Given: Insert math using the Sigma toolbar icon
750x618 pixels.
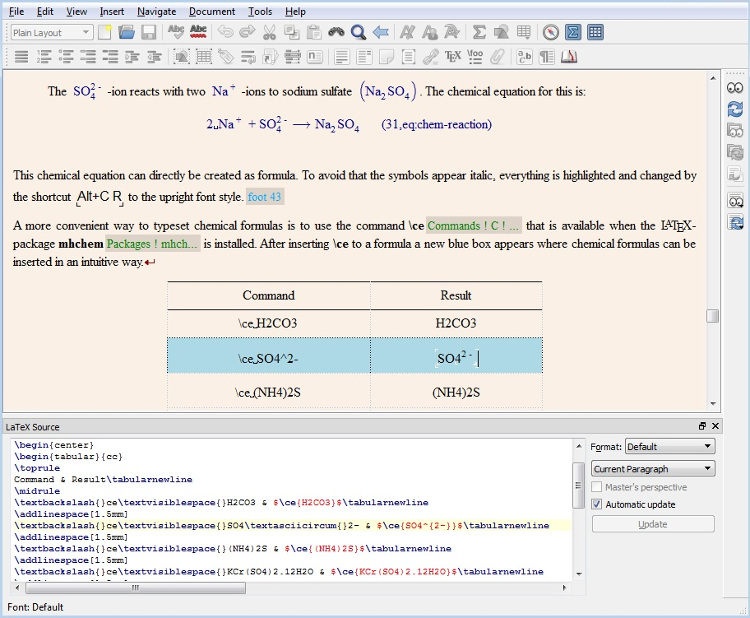Looking at the screenshot, I should 479,33.
